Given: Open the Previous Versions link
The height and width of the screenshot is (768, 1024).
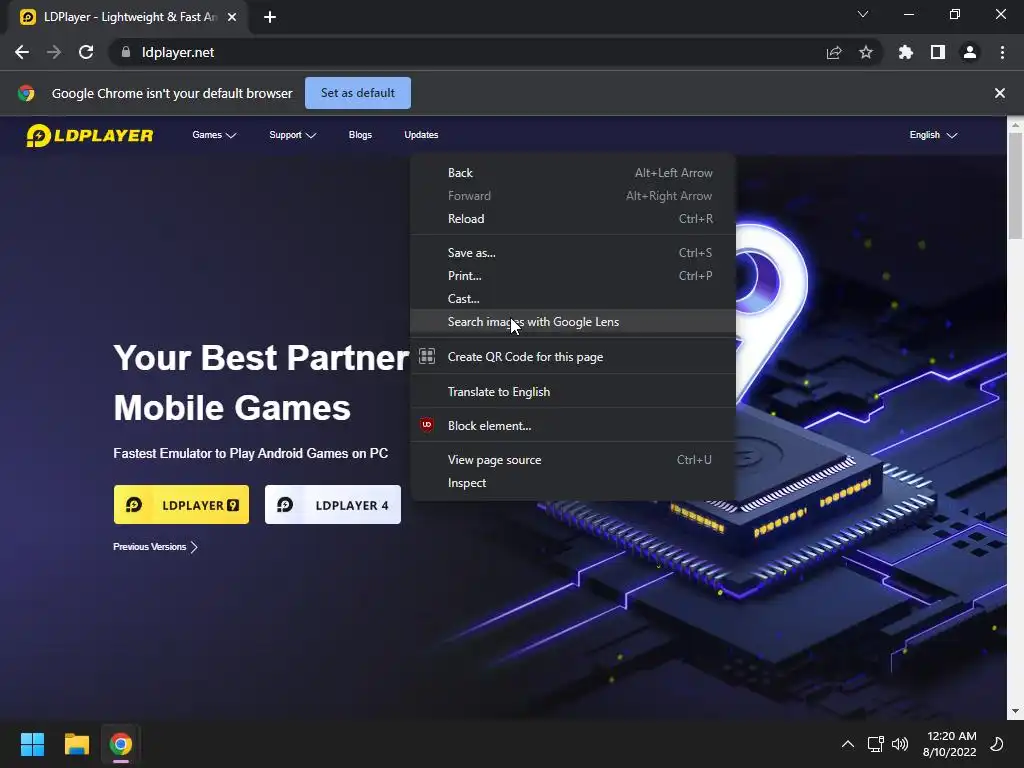Looking at the screenshot, I should coord(155,547).
